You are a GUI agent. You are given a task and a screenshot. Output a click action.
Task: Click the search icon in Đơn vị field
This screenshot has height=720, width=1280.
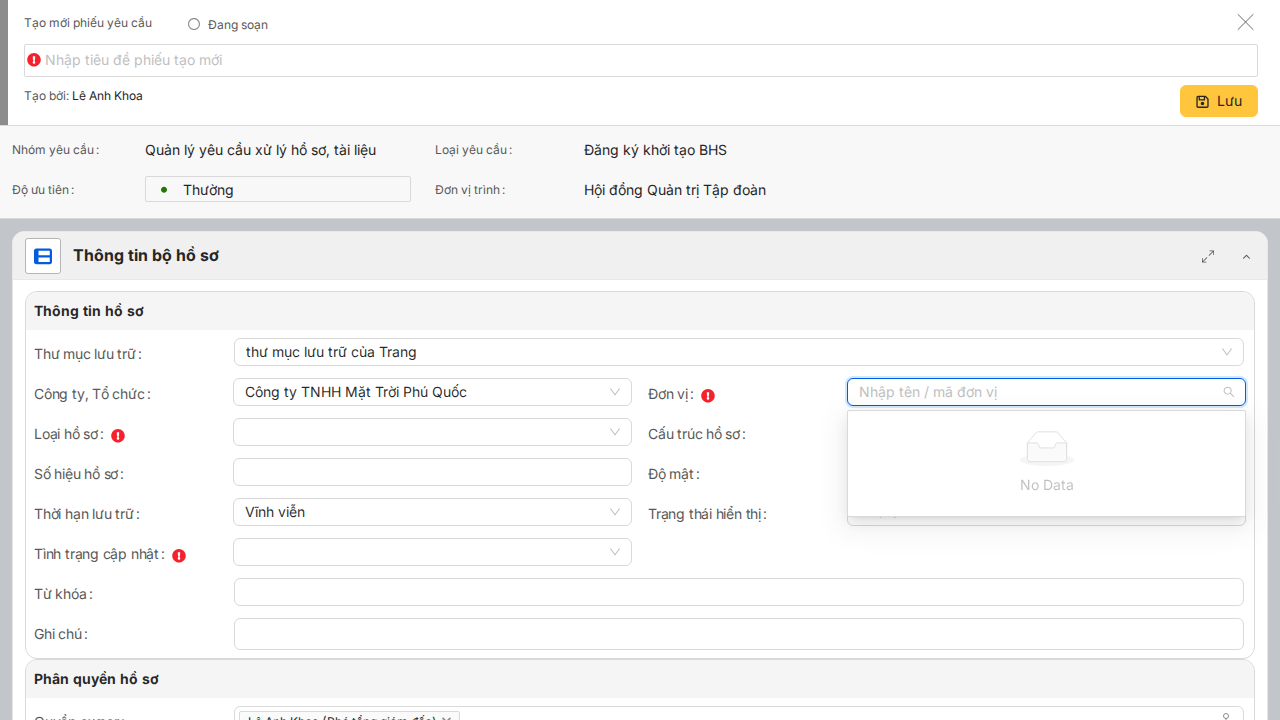coord(1229,392)
